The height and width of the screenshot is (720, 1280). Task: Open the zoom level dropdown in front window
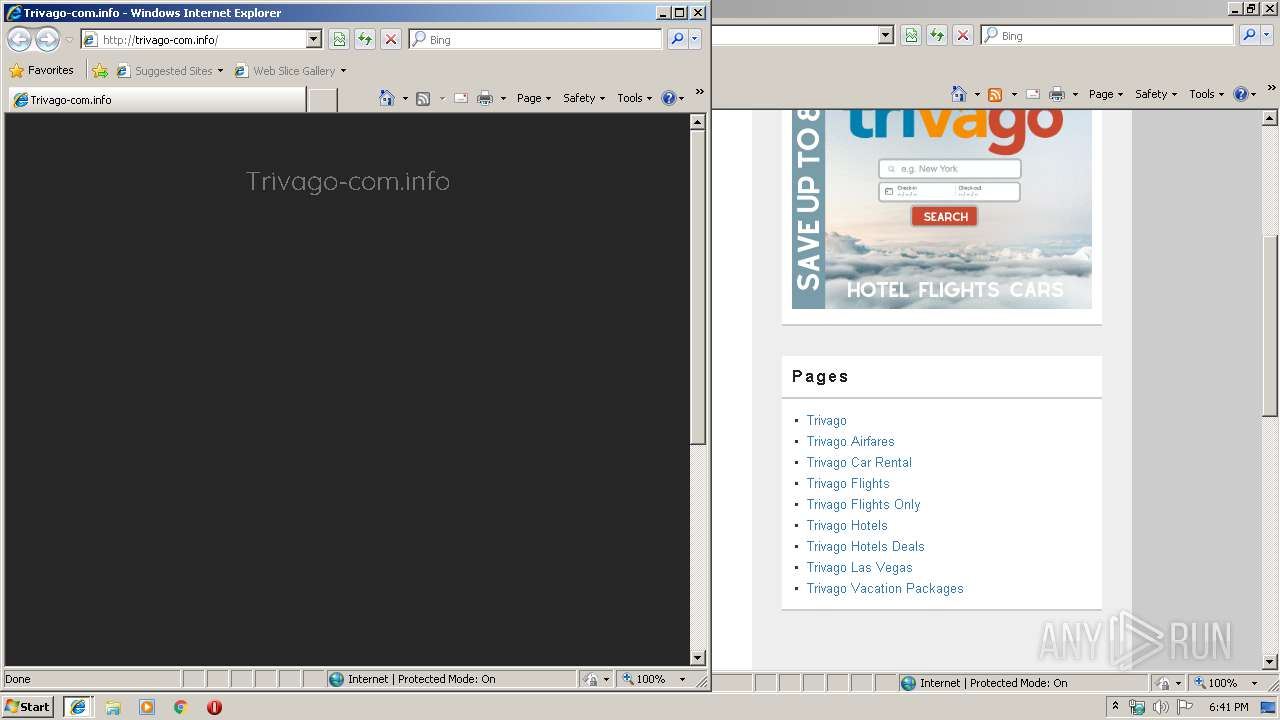(682, 679)
